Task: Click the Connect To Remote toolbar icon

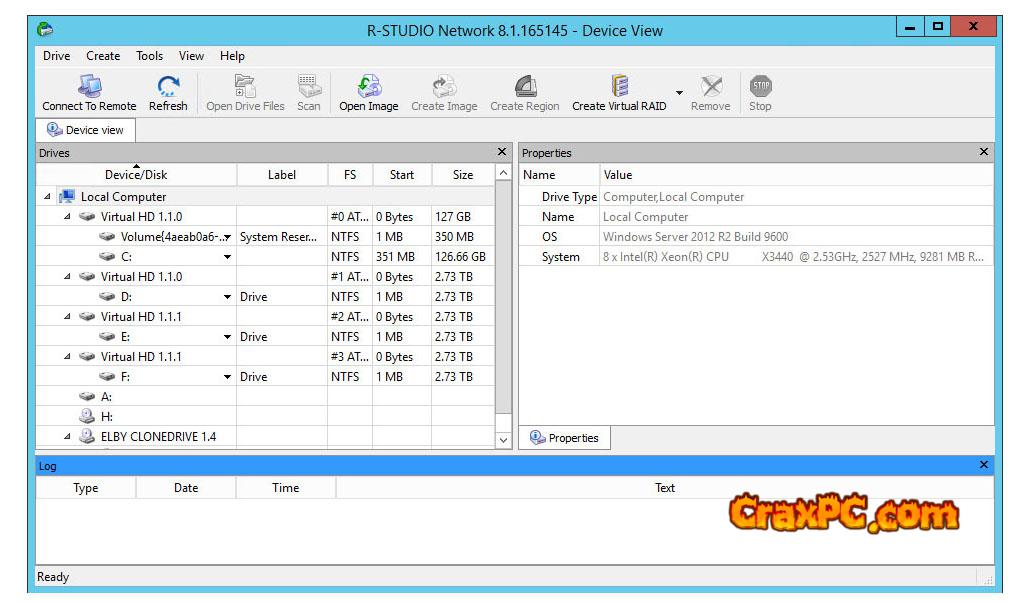Action: point(89,87)
